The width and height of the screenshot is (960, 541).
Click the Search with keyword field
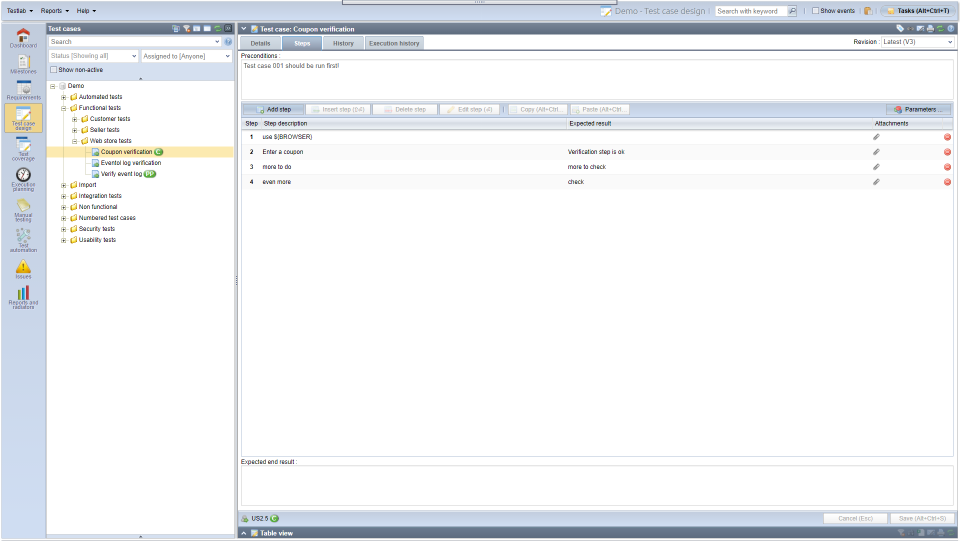[751, 11]
